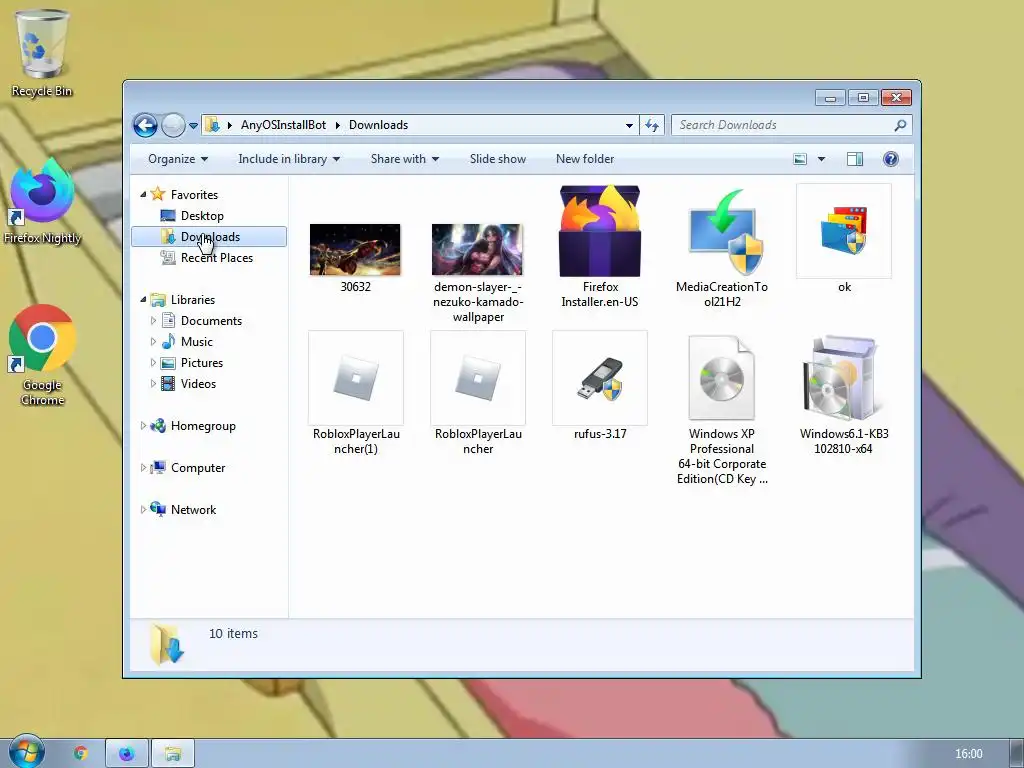Click the Forward navigation arrow button
The image size is (1024, 768).
(x=173, y=125)
